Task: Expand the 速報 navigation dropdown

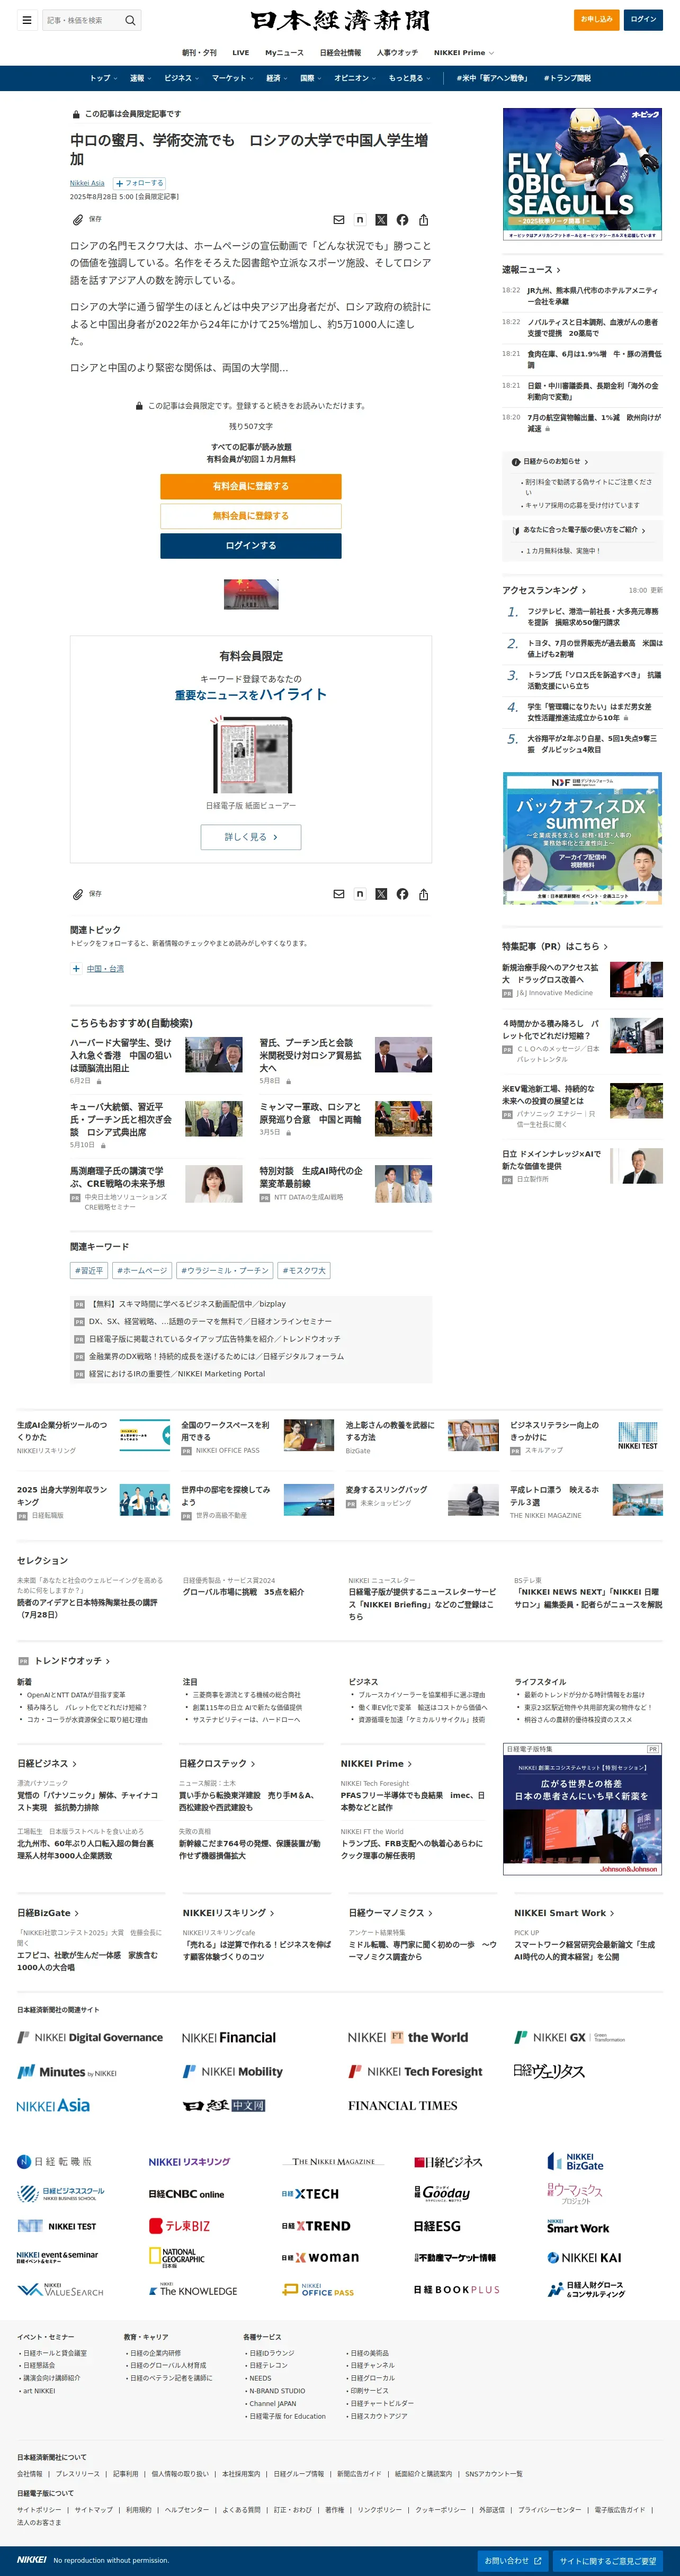Action: pyautogui.click(x=140, y=78)
